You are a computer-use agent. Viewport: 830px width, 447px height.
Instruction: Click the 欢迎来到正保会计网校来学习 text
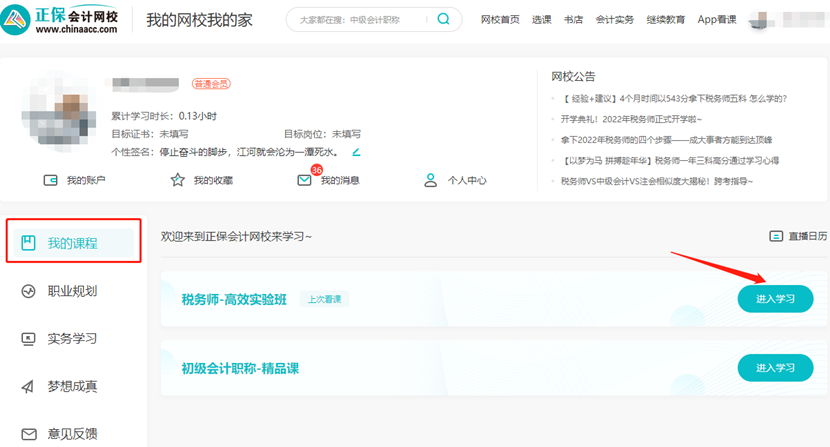(x=236, y=237)
